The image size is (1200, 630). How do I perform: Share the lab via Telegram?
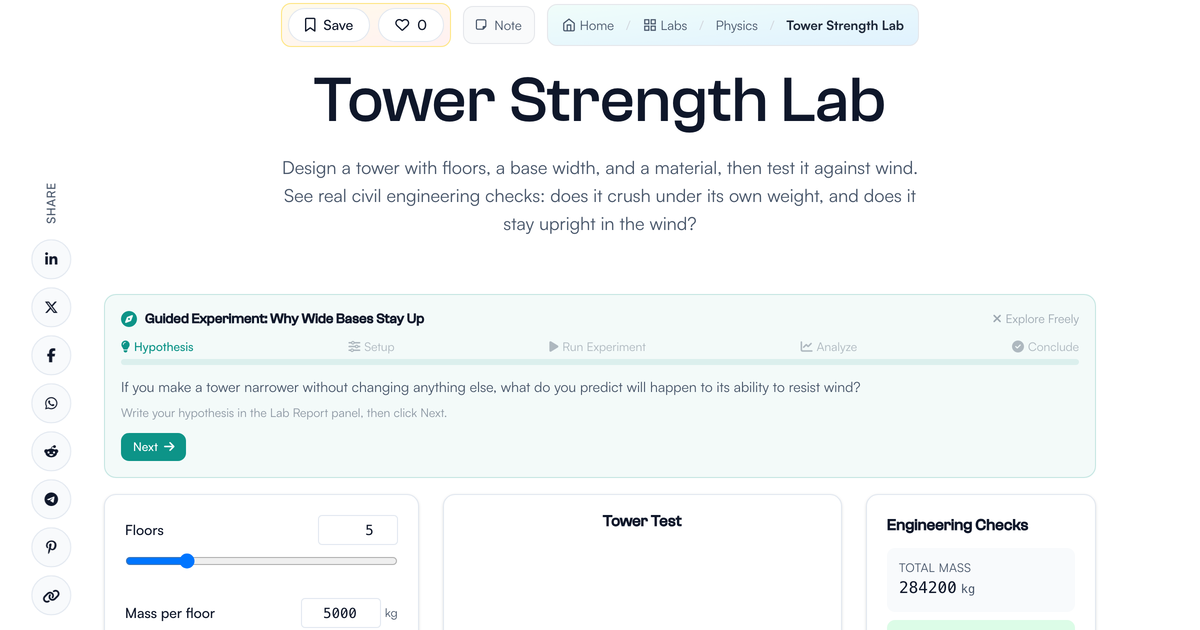point(51,499)
